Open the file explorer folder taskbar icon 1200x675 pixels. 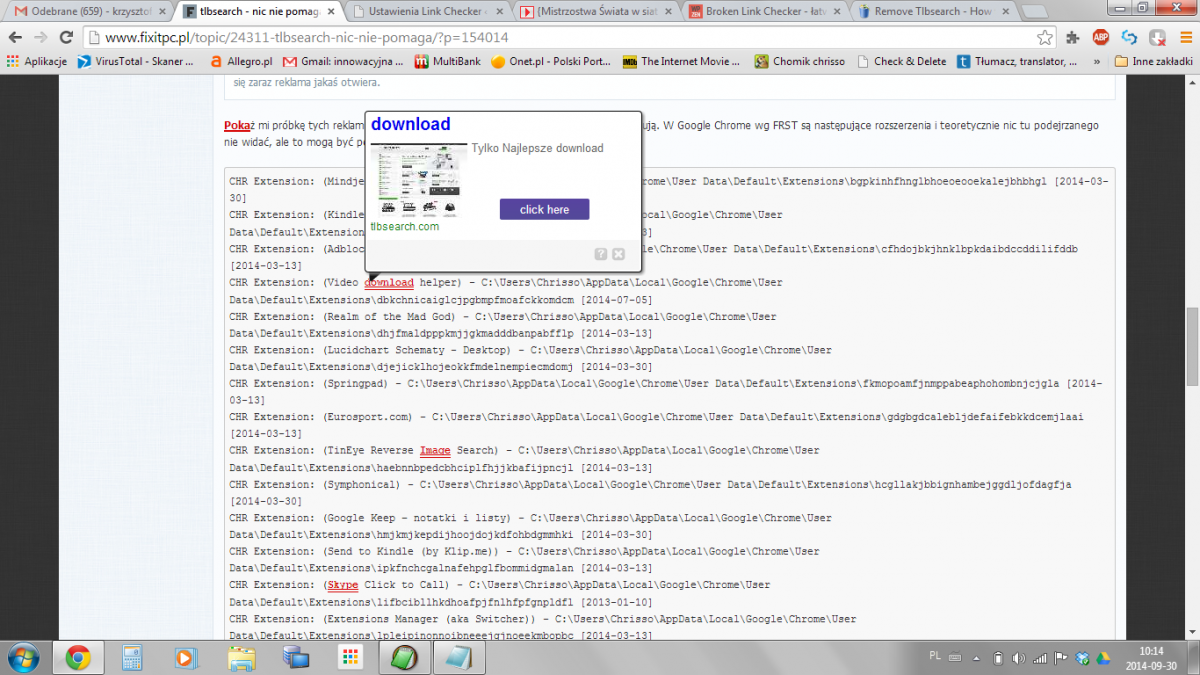(x=241, y=657)
